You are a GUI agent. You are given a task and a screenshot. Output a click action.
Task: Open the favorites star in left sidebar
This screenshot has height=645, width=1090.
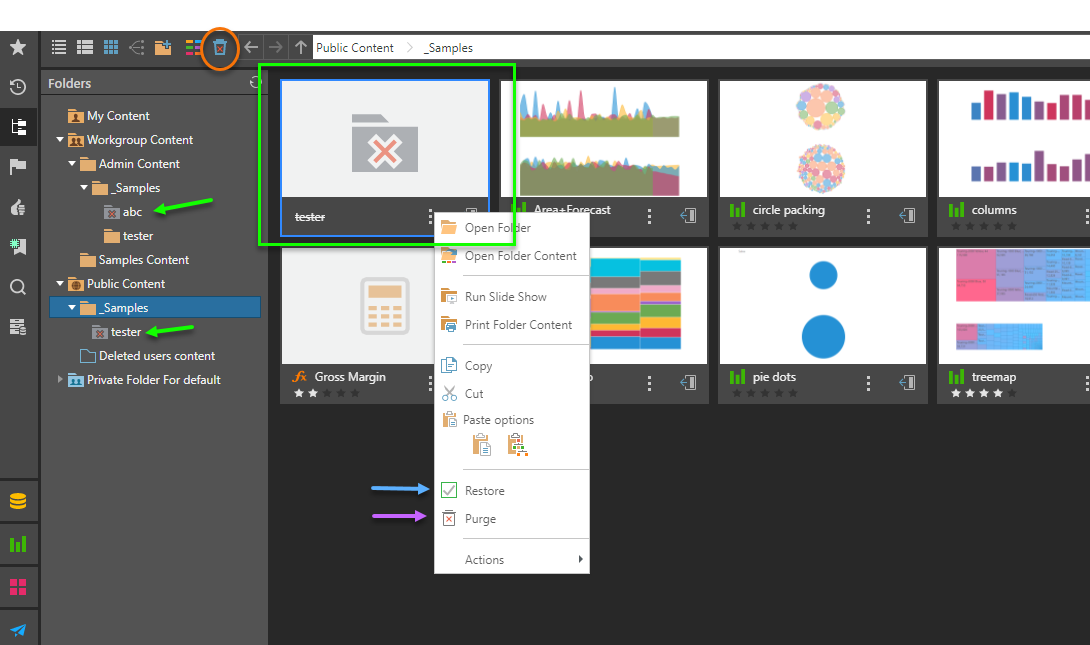18,47
